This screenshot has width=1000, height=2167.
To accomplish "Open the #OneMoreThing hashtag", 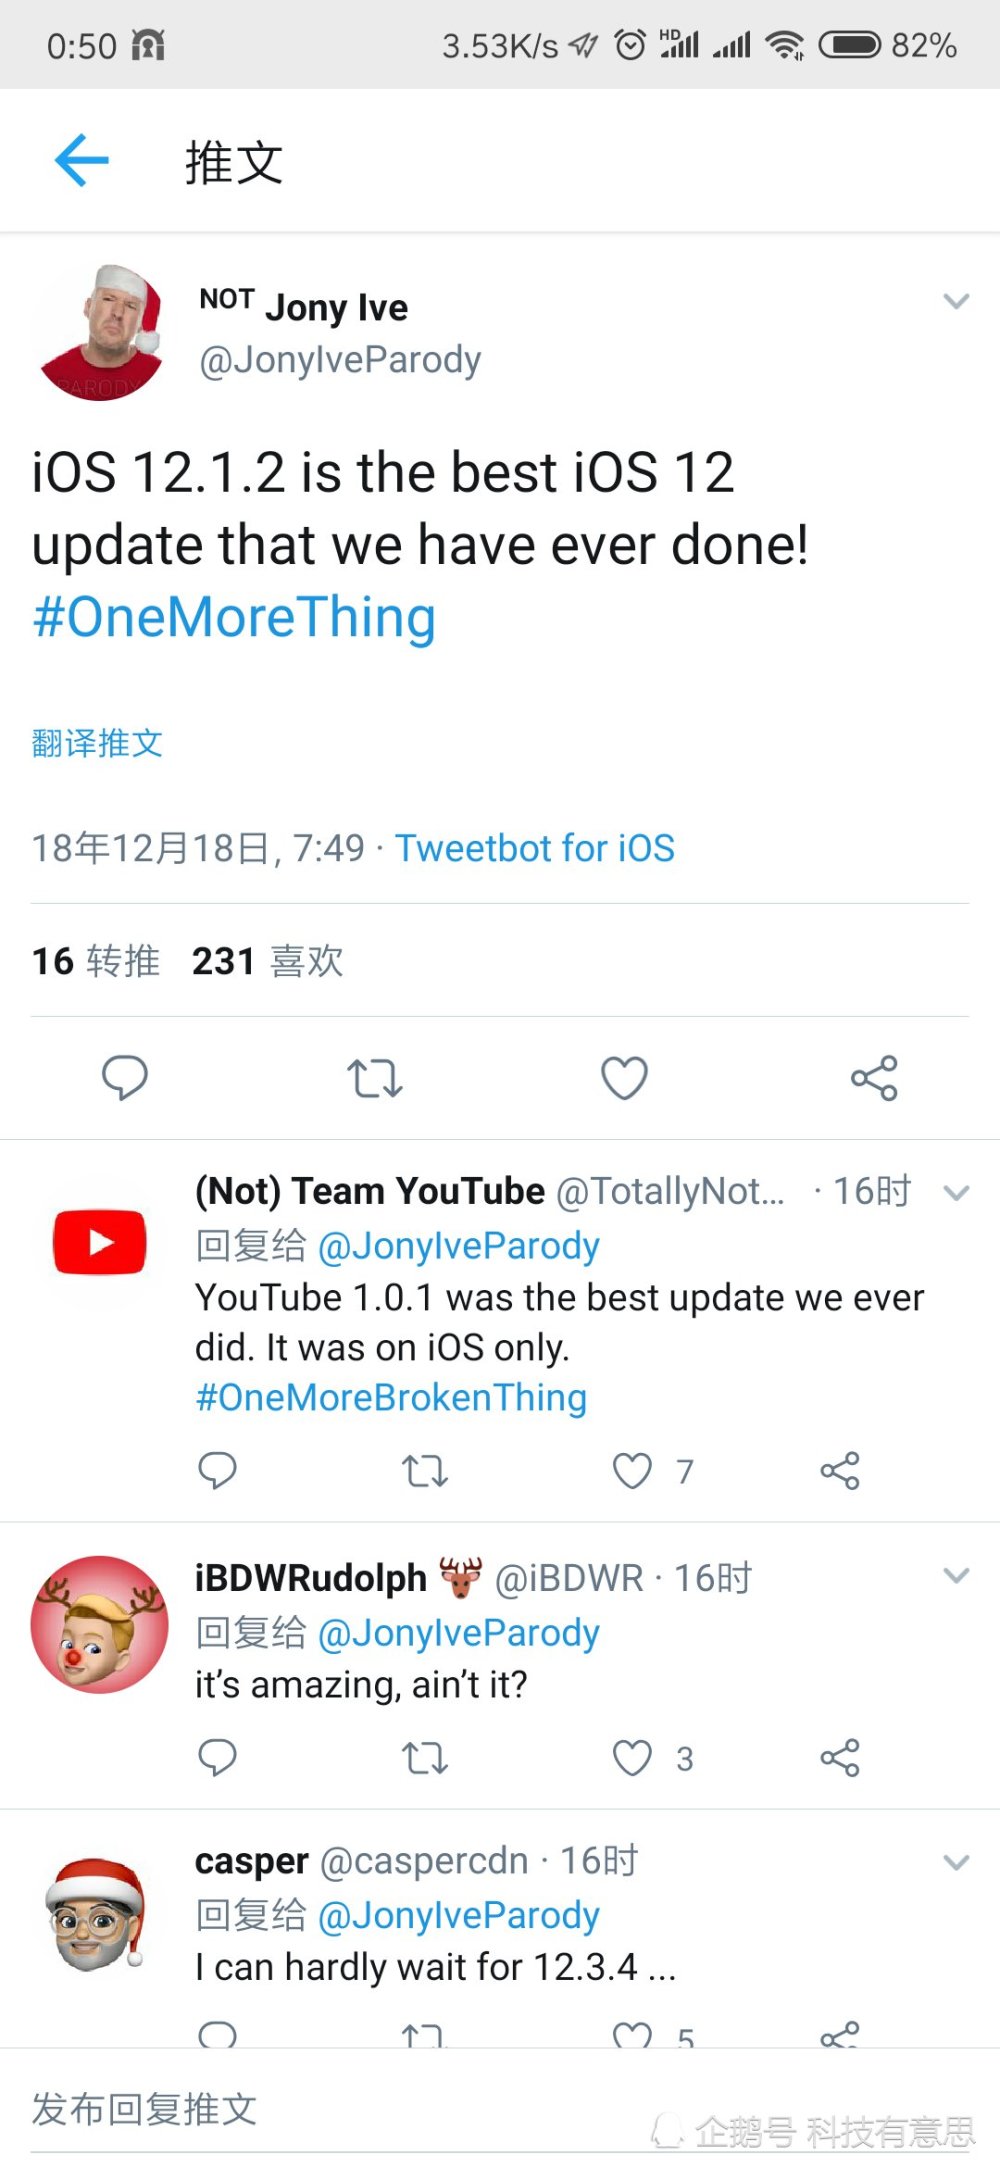I will [x=234, y=617].
